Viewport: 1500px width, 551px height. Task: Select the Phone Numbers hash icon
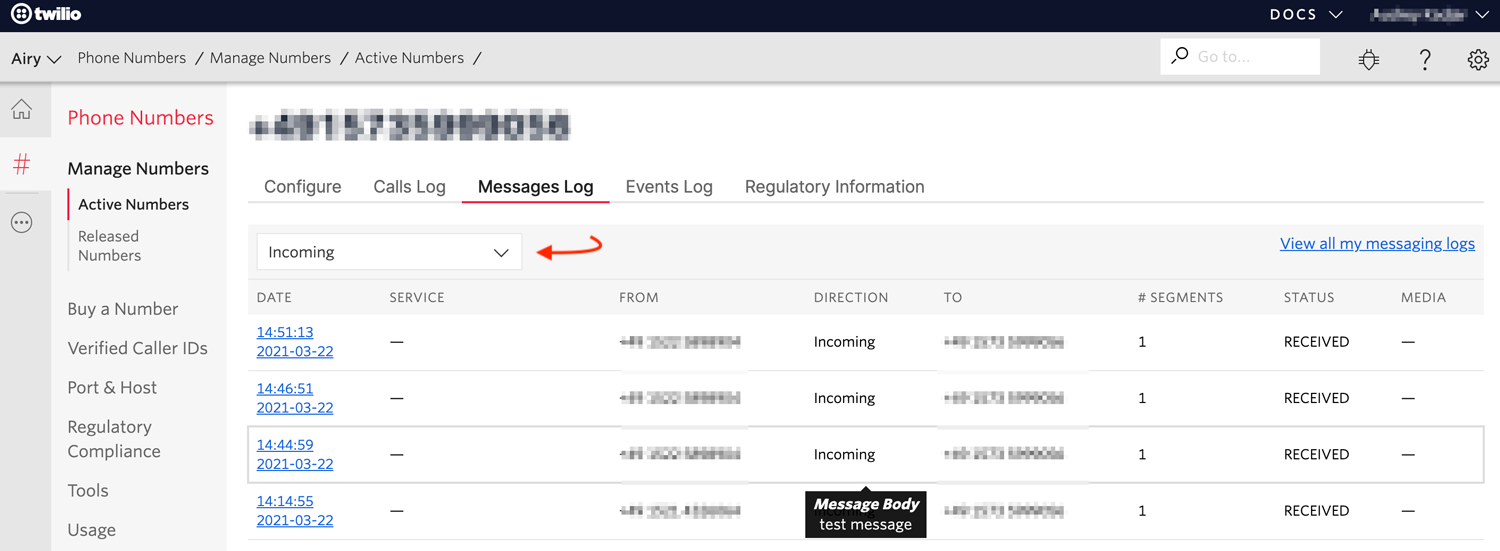22,165
